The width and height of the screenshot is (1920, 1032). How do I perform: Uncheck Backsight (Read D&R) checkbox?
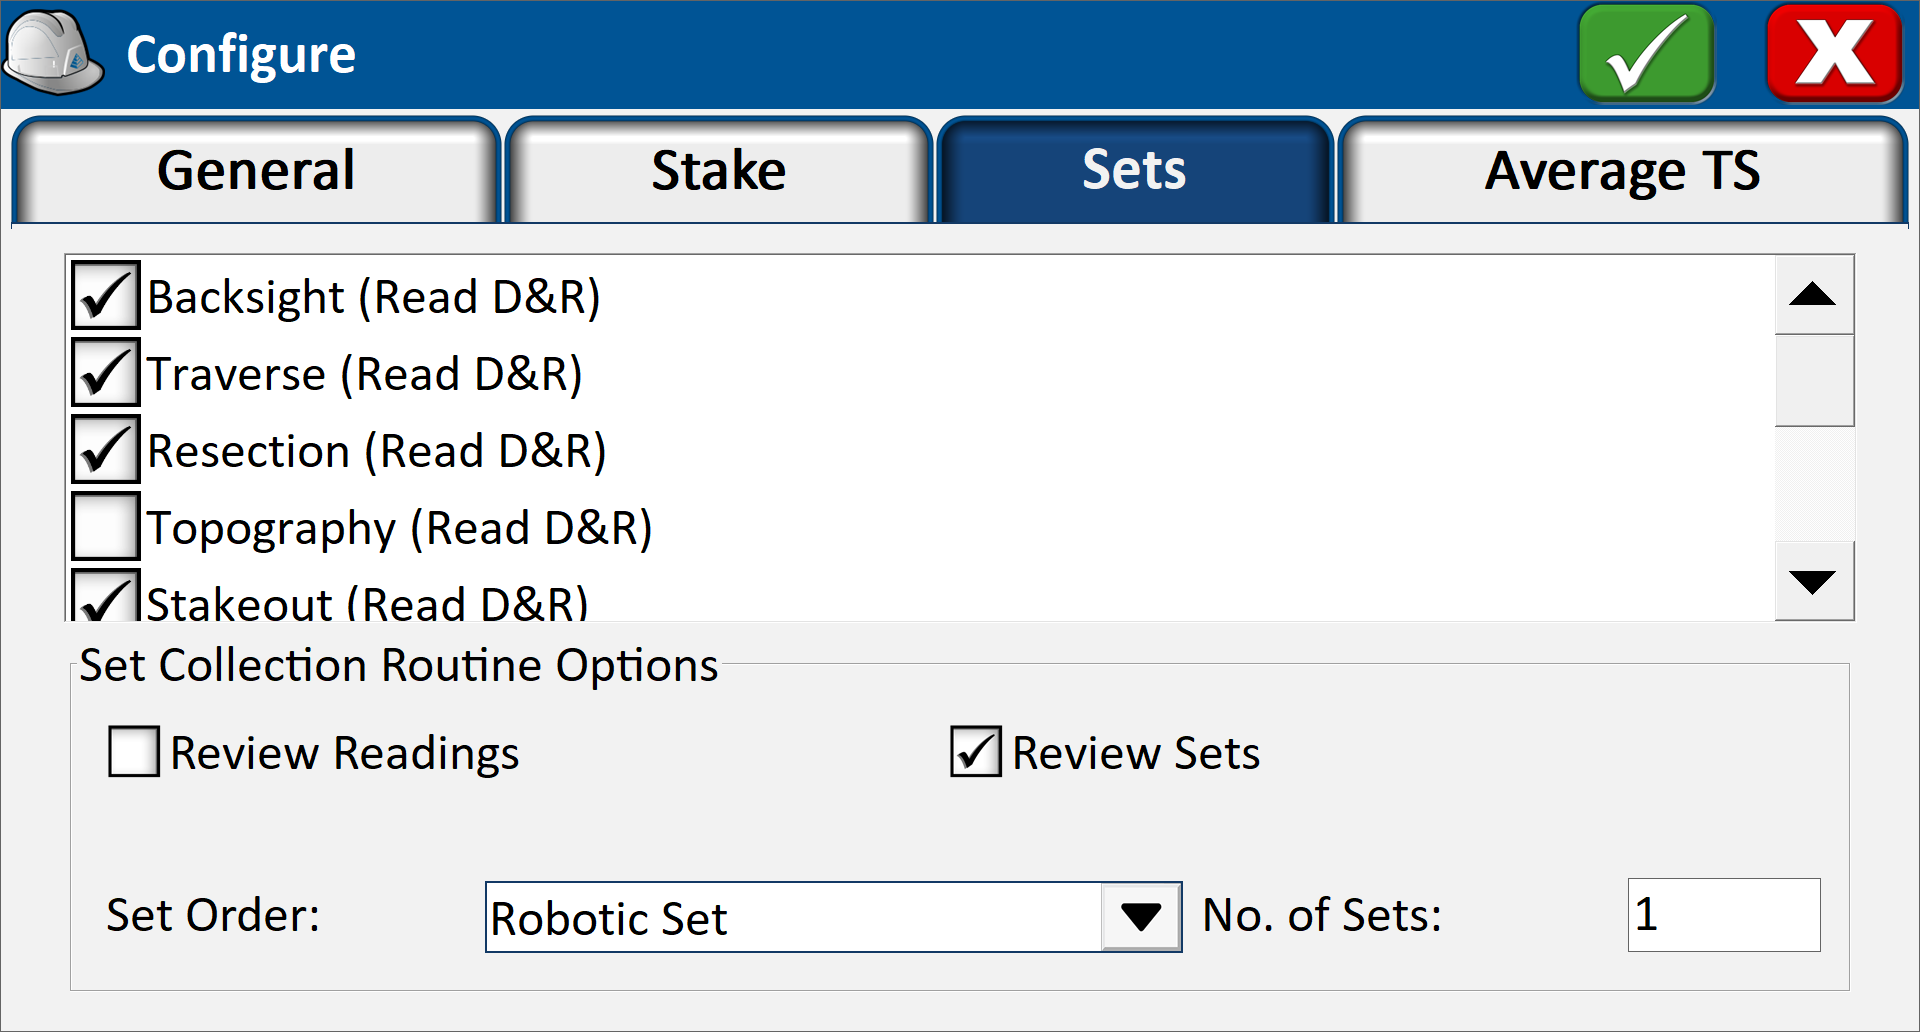[x=105, y=295]
